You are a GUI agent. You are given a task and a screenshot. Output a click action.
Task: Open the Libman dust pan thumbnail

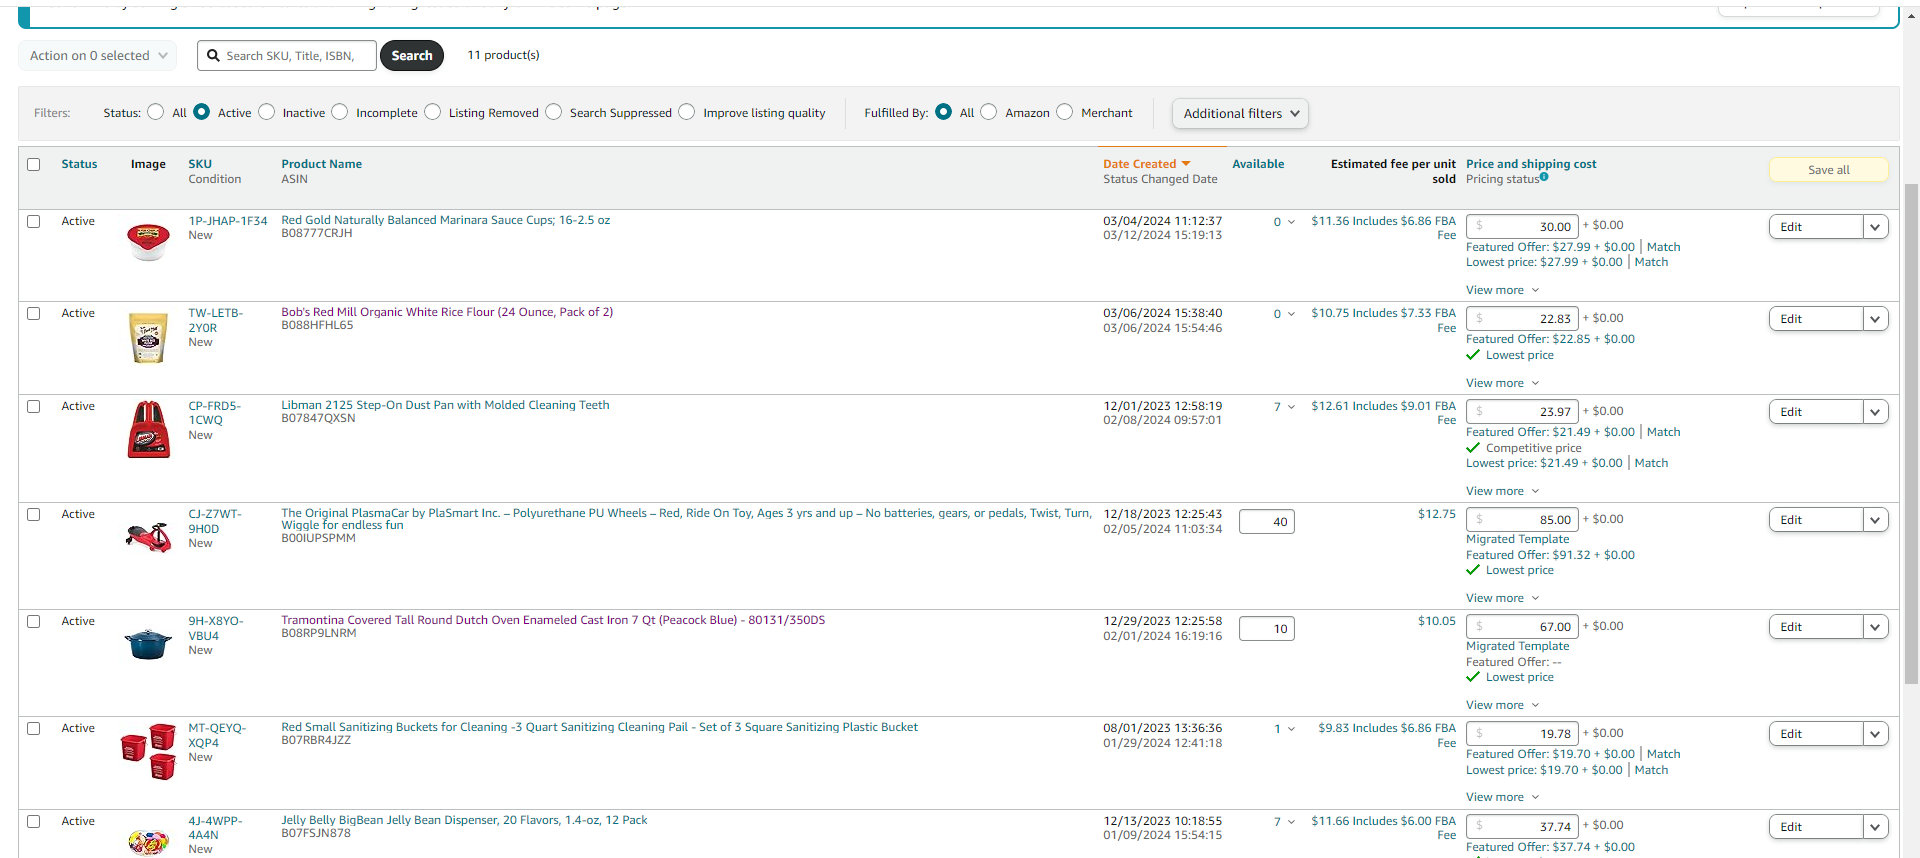(149, 430)
